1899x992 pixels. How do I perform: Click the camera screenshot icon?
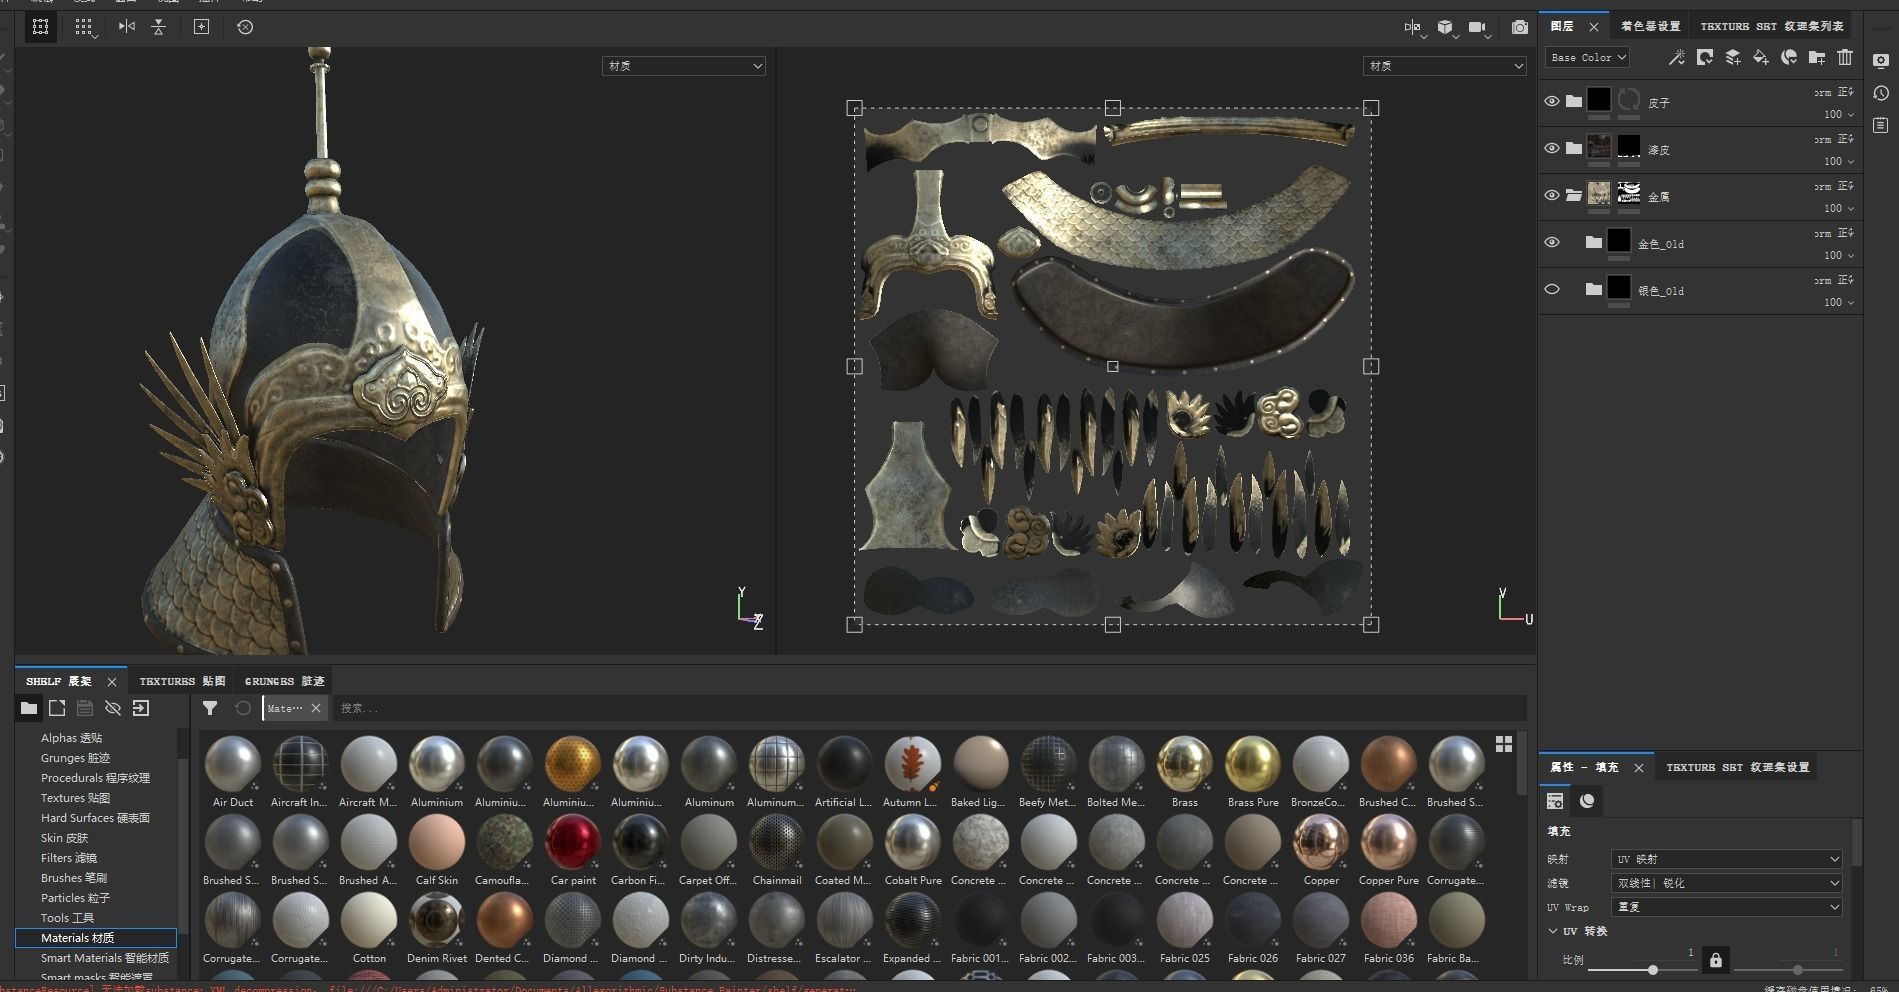pyautogui.click(x=1520, y=27)
